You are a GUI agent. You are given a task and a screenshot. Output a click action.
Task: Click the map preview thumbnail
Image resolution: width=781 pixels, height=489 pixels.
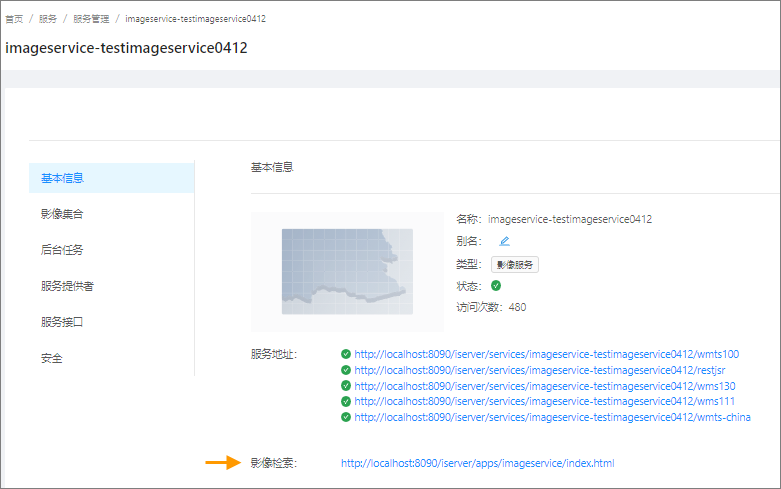(x=347, y=271)
